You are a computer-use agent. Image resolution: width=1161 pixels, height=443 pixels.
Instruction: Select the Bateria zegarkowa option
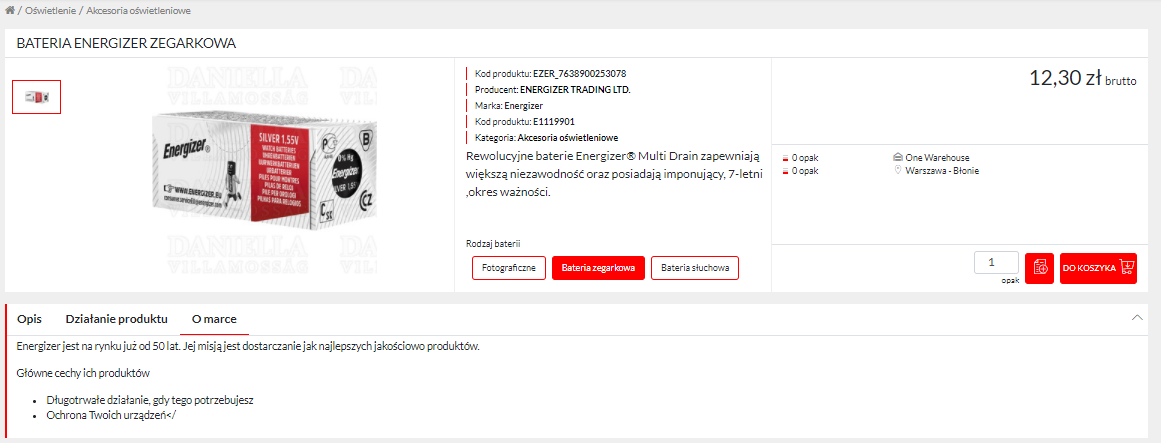pyautogui.click(x=598, y=267)
